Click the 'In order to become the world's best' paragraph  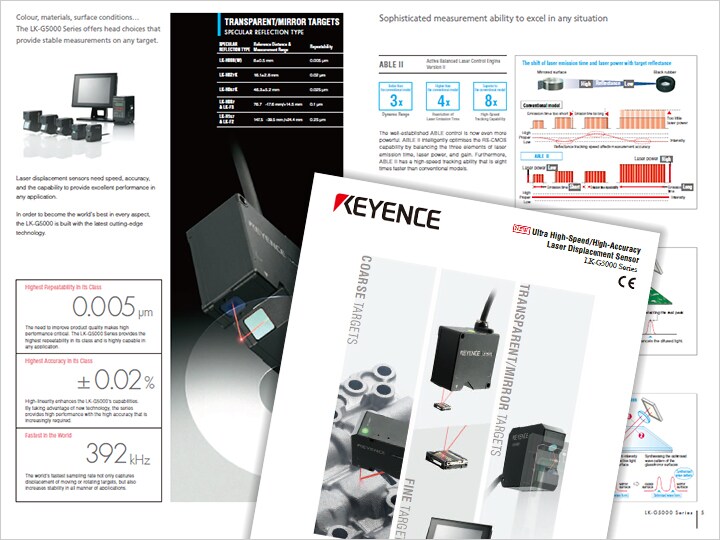pyautogui.click(x=83, y=224)
